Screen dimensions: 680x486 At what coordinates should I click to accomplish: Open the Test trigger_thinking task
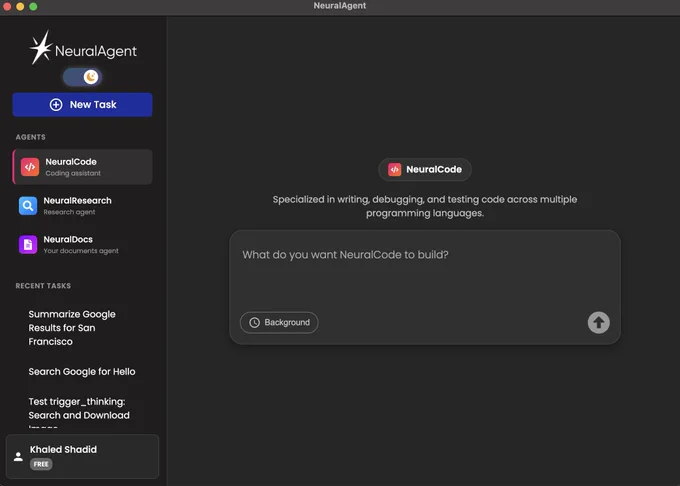coord(79,411)
